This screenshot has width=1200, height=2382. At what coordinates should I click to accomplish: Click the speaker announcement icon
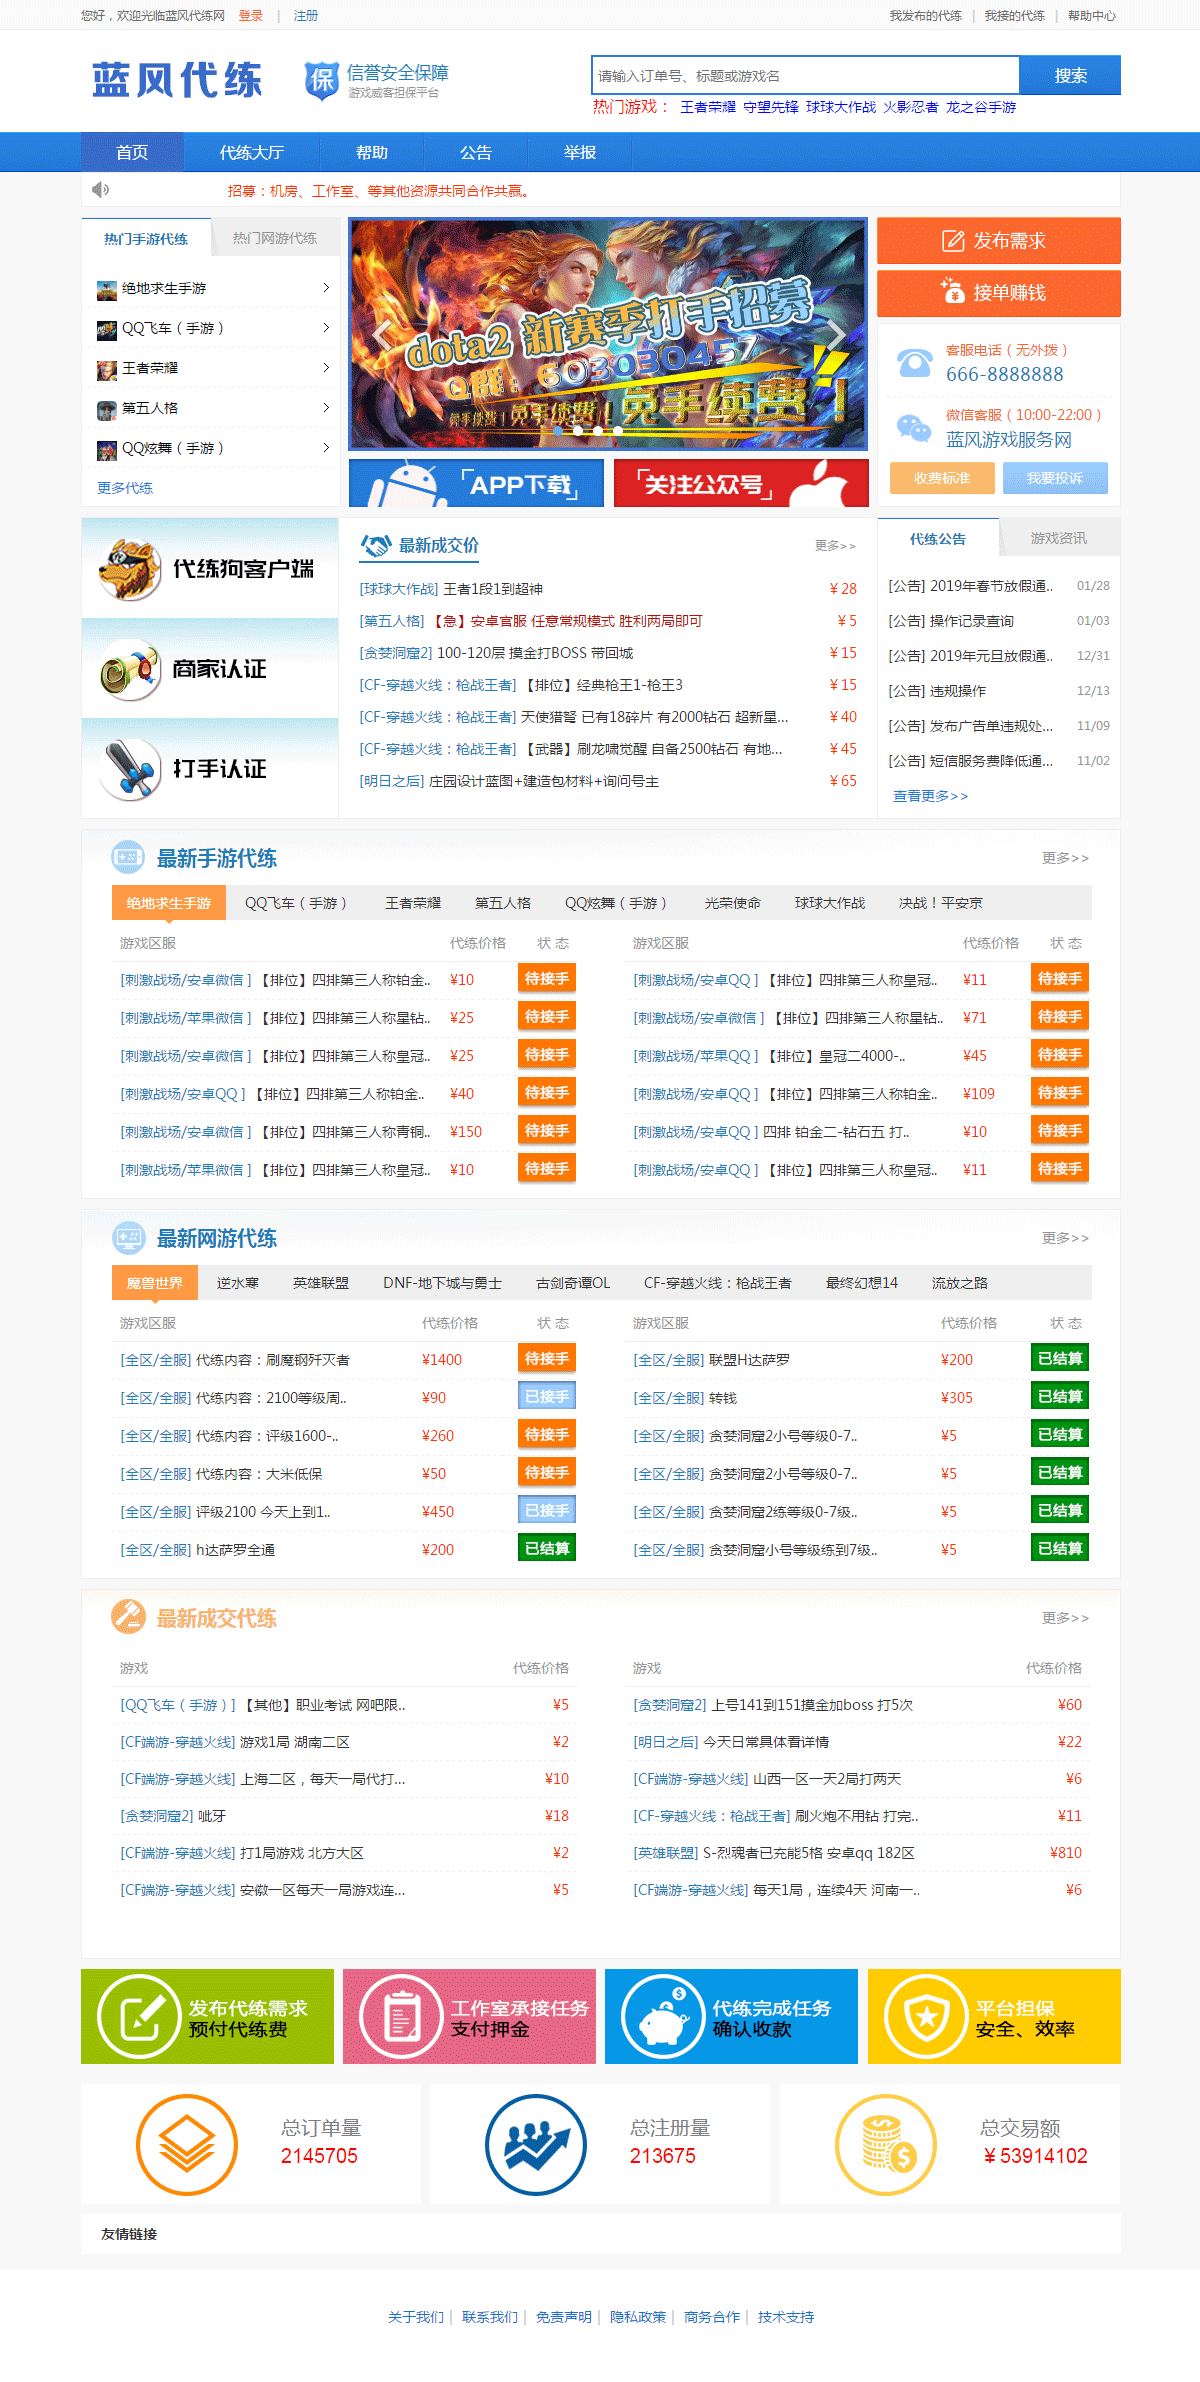(x=100, y=189)
